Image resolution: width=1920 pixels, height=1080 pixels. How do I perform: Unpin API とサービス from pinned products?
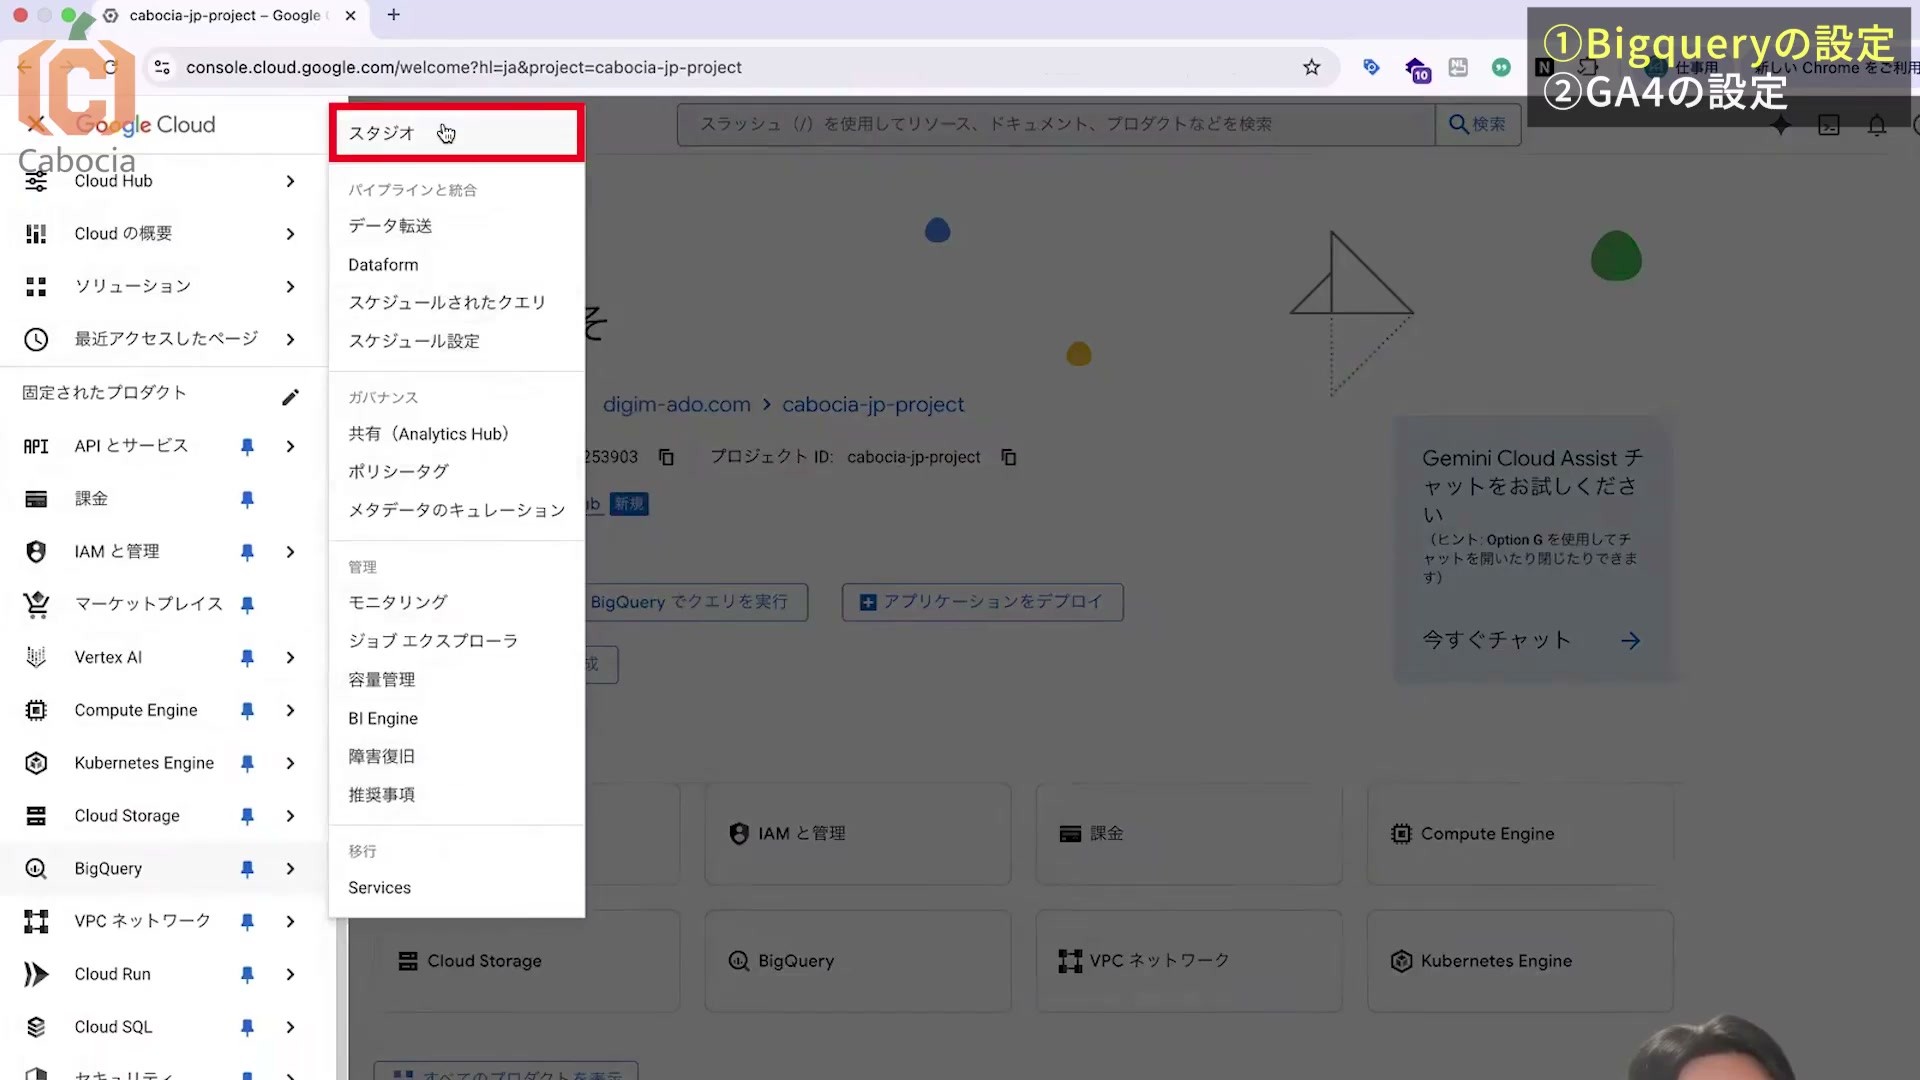click(247, 446)
